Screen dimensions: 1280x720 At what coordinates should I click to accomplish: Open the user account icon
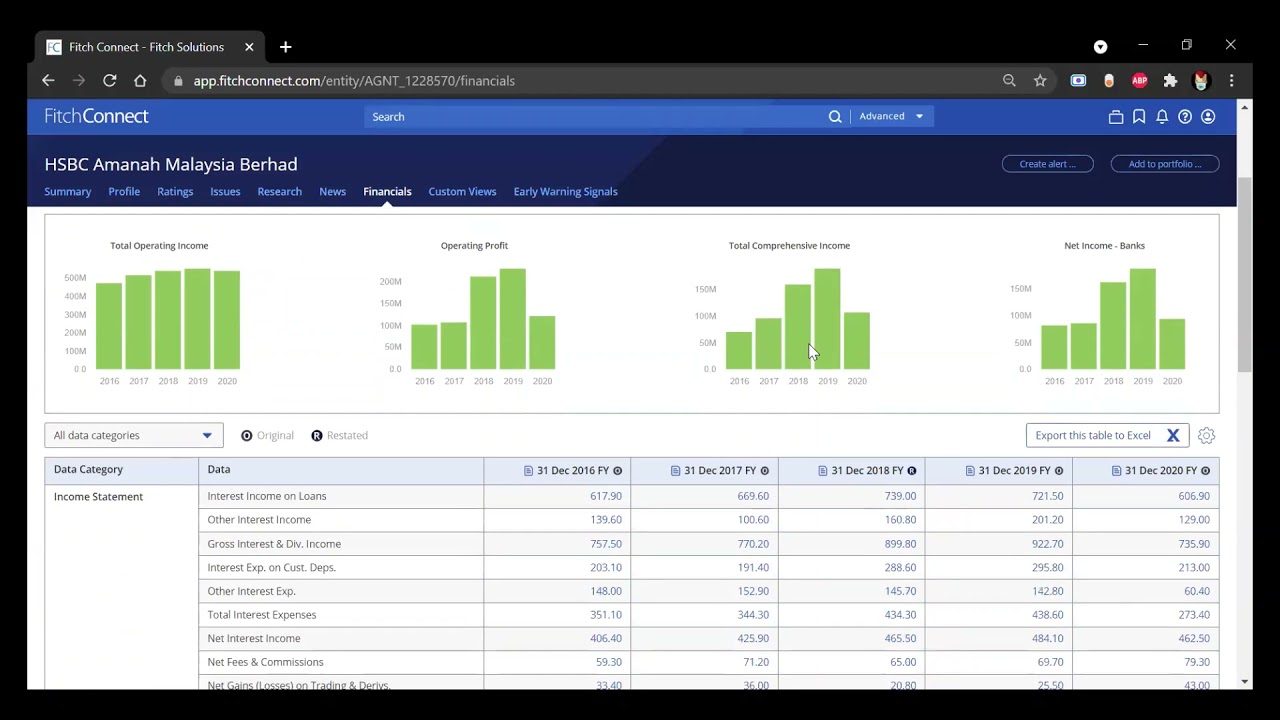point(1208,117)
